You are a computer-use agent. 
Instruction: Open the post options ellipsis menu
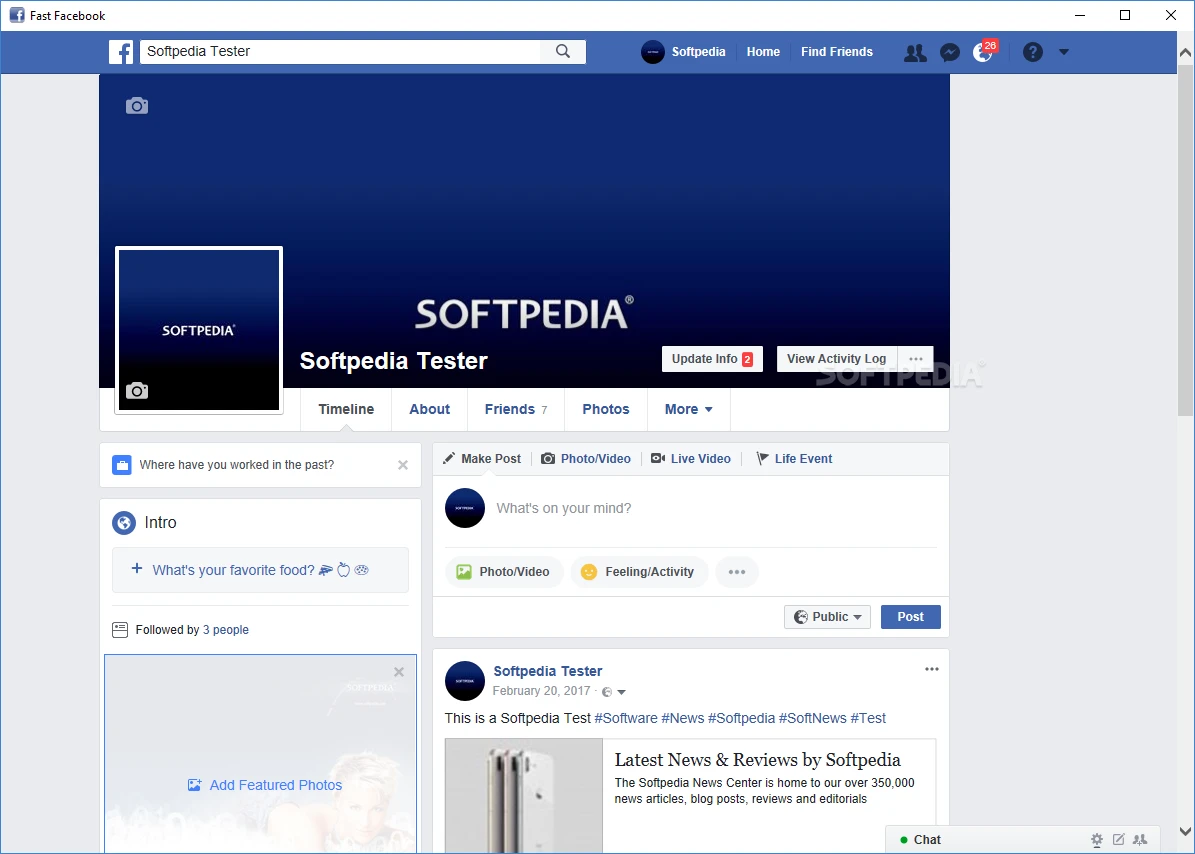click(x=931, y=670)
